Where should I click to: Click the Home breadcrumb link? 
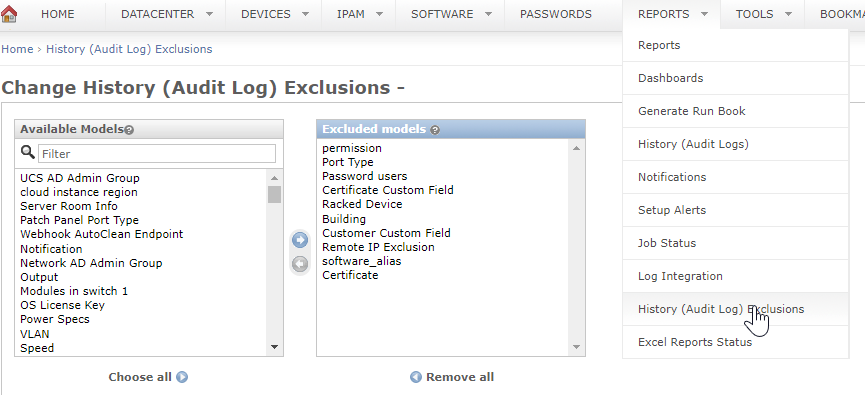[17, 49]
